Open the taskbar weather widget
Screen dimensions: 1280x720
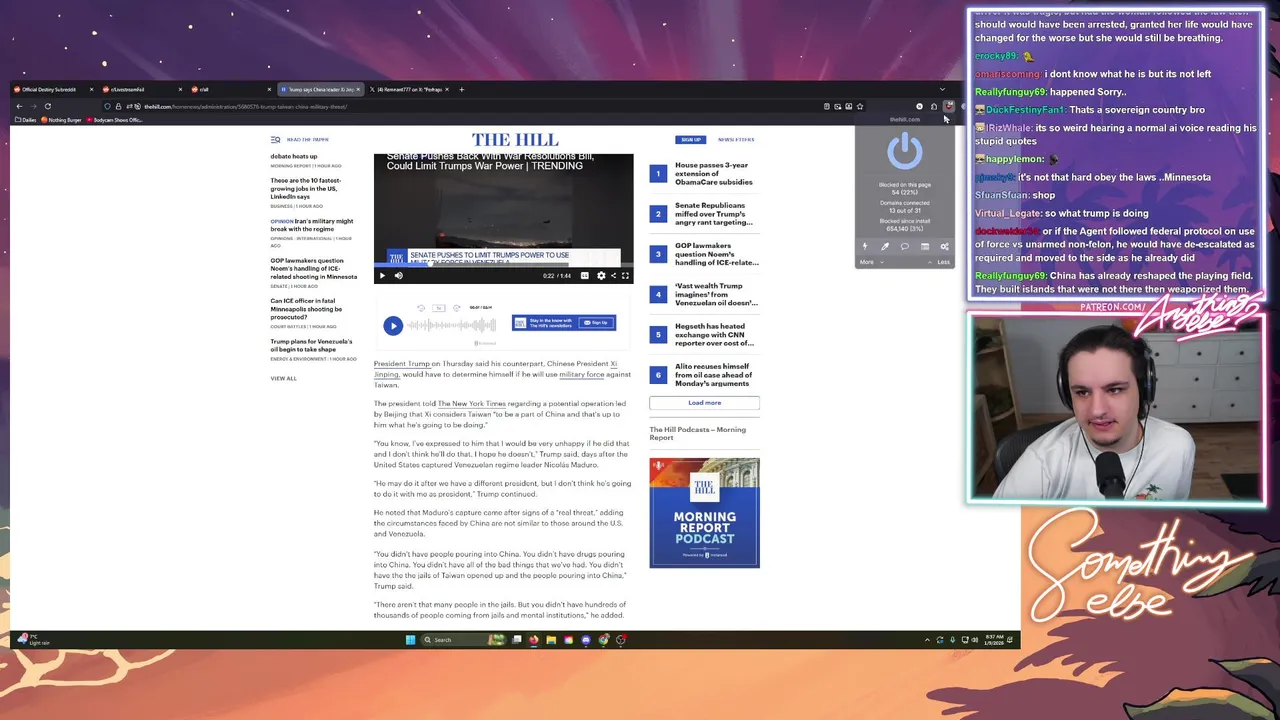[34, 639]
